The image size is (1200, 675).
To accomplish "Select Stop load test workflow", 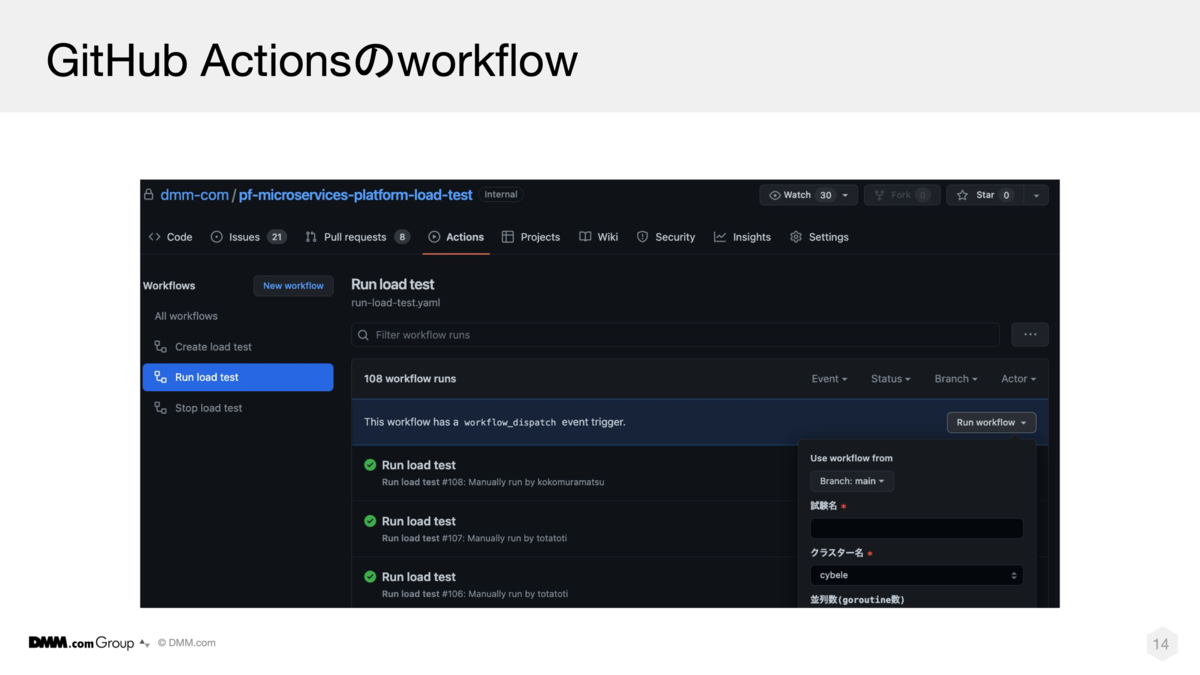I will point(238,408).
